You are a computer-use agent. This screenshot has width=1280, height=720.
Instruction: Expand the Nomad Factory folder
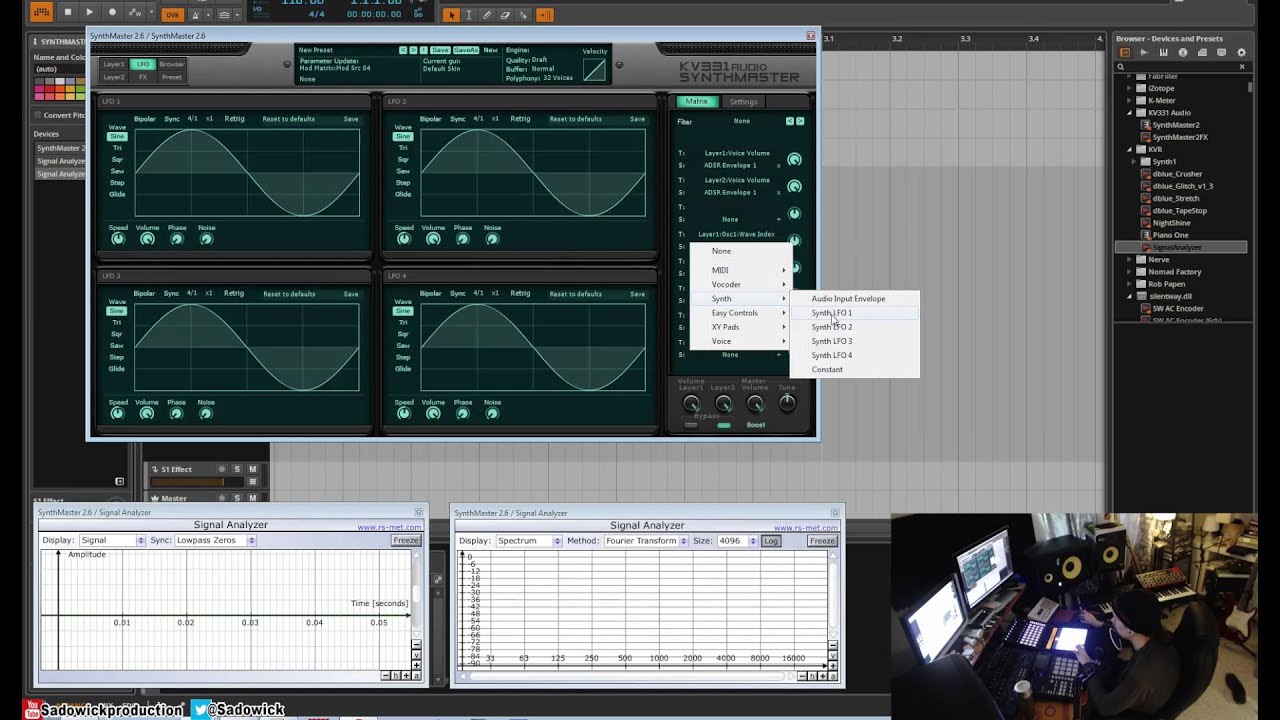point(1130,272)
